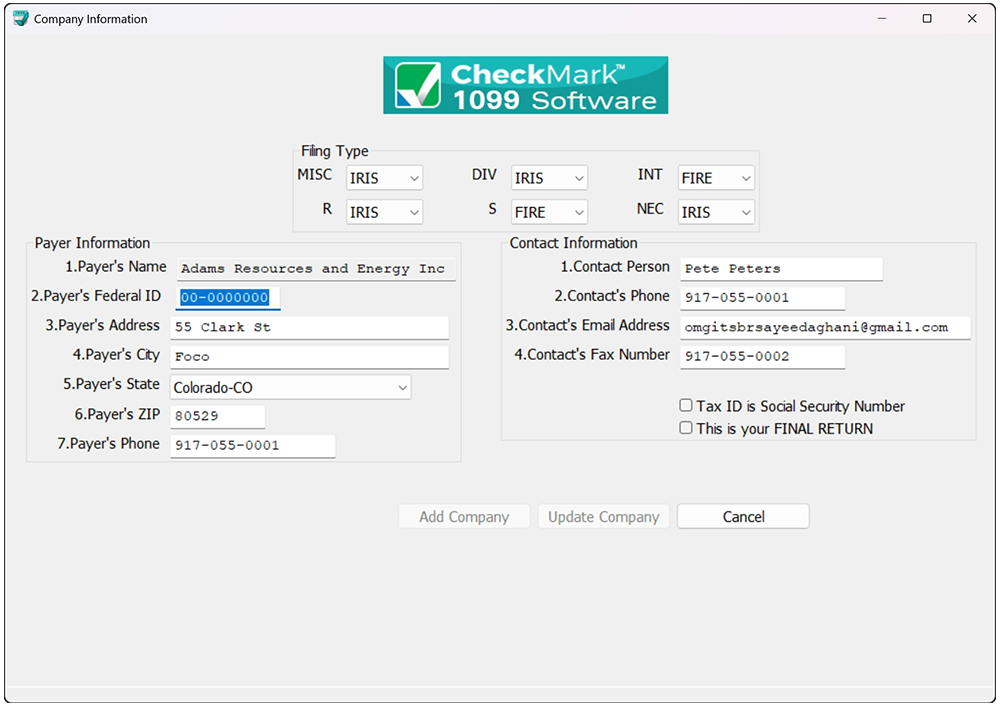Click the Payer's Federal ID field
Screen dimensions: 1000x706
[228, 298]
